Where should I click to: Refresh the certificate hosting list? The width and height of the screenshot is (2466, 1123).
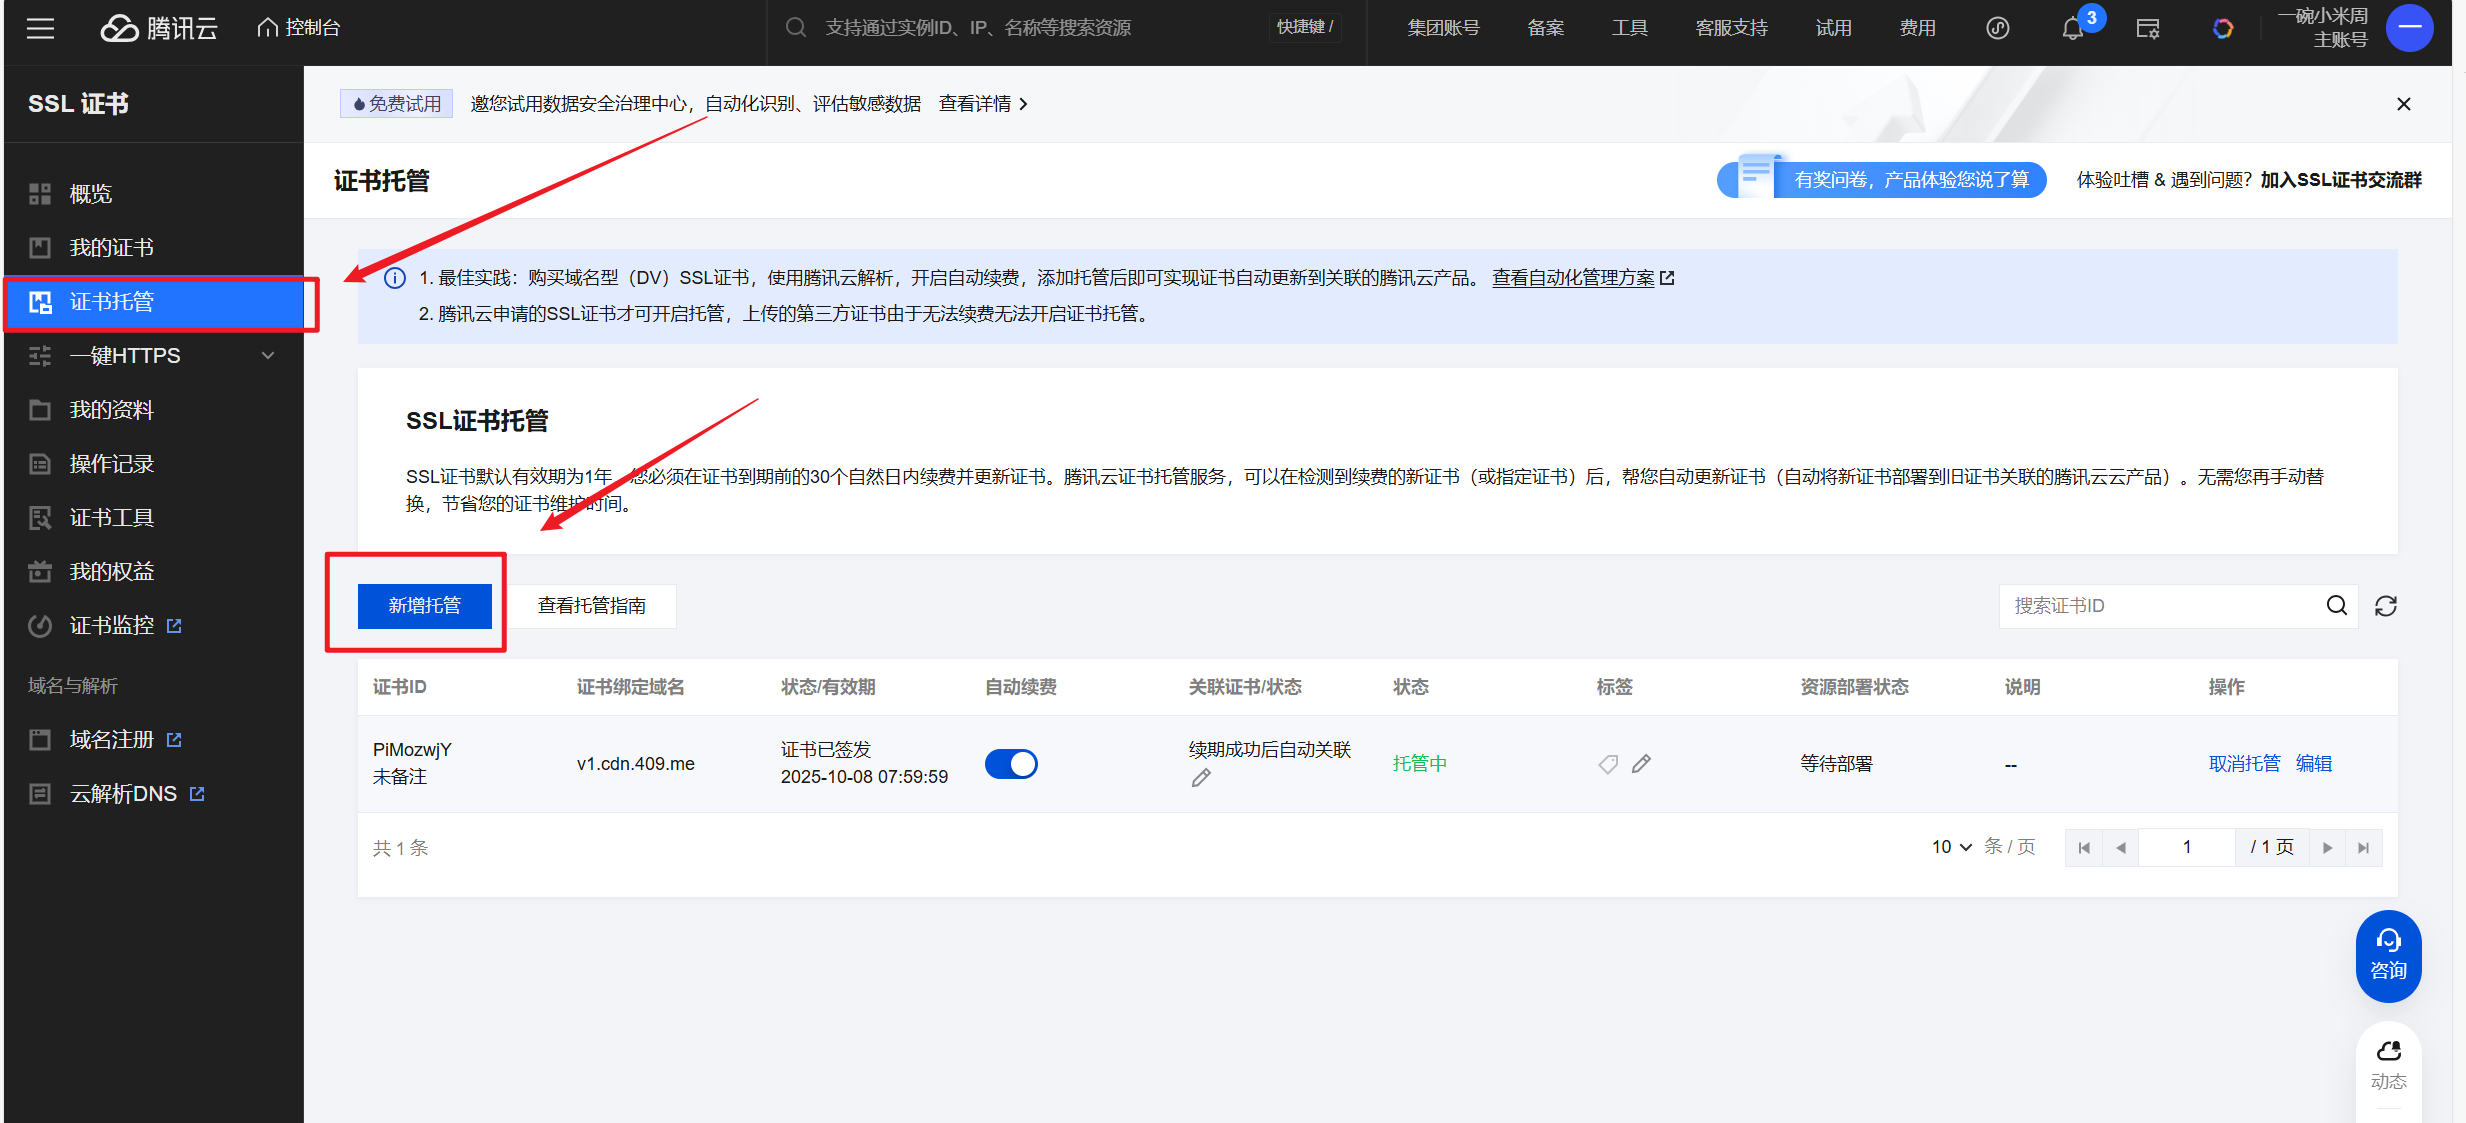pos(2386,606)
